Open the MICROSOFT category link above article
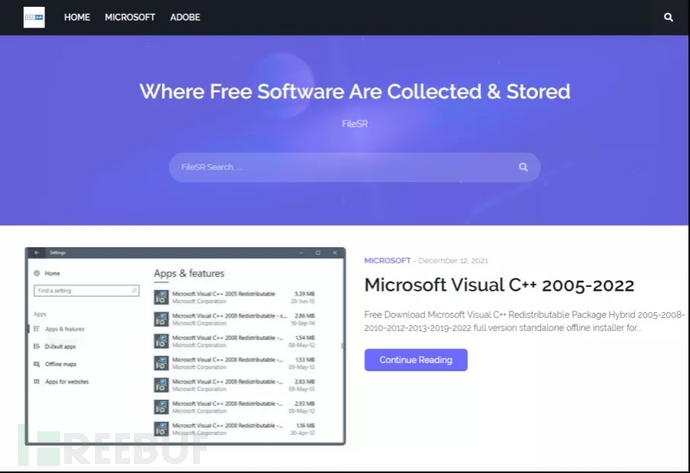Viewport: 690px width, 473px height. [x=387, y=260]
